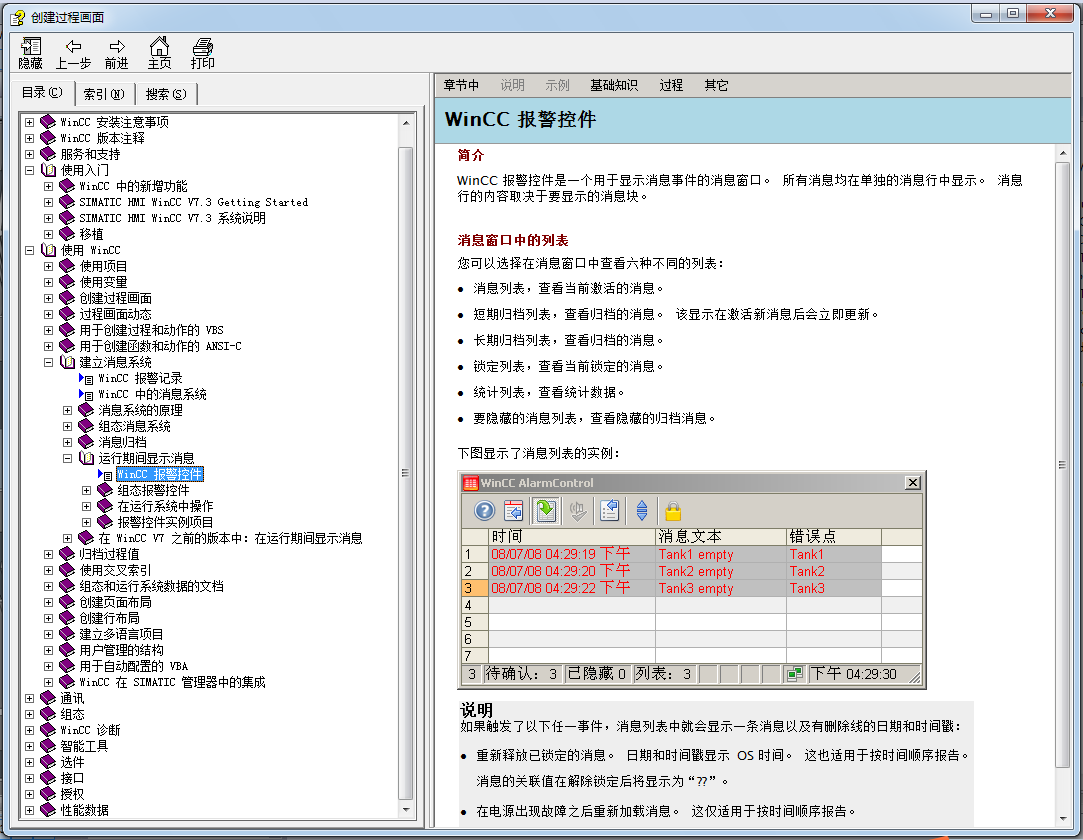Screen dimensions: 1083x840
Task: Select the Tank2 empty message row
Action: click(691, 571)
